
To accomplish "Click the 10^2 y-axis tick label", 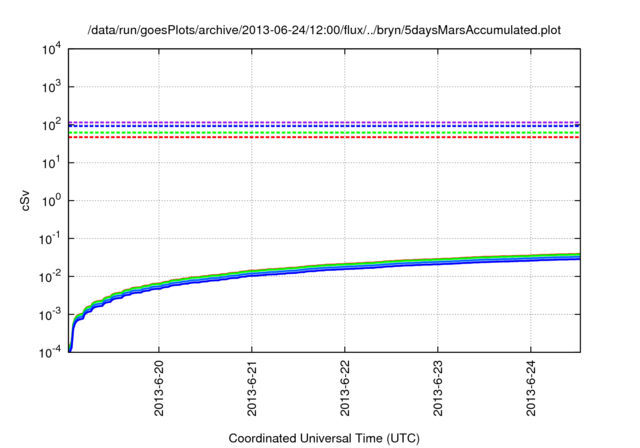I will point(51,125).
